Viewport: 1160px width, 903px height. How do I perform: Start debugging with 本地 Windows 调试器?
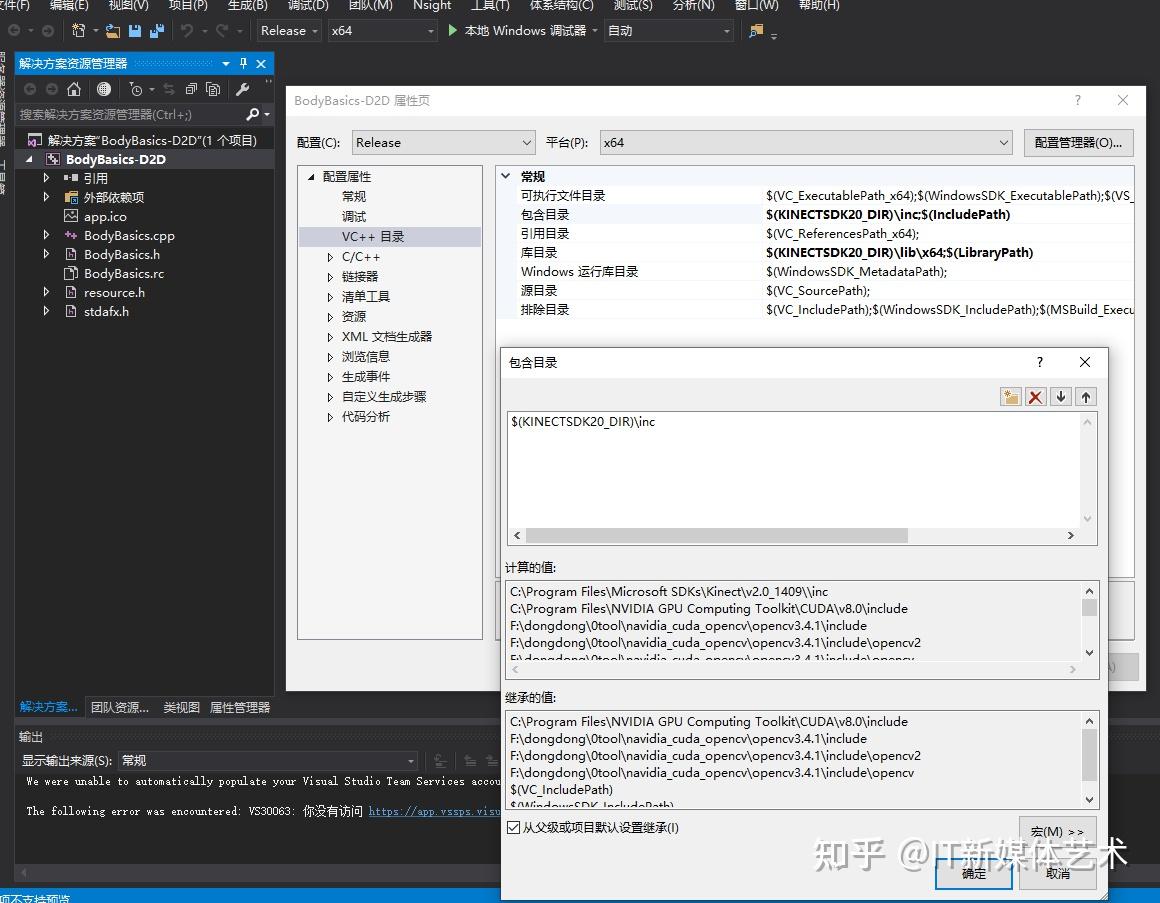[520, 30]
